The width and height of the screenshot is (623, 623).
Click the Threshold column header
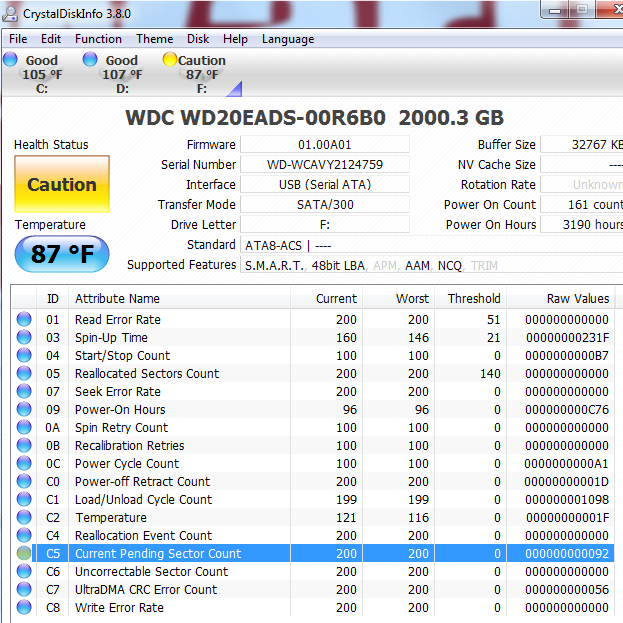click(470, 298)
